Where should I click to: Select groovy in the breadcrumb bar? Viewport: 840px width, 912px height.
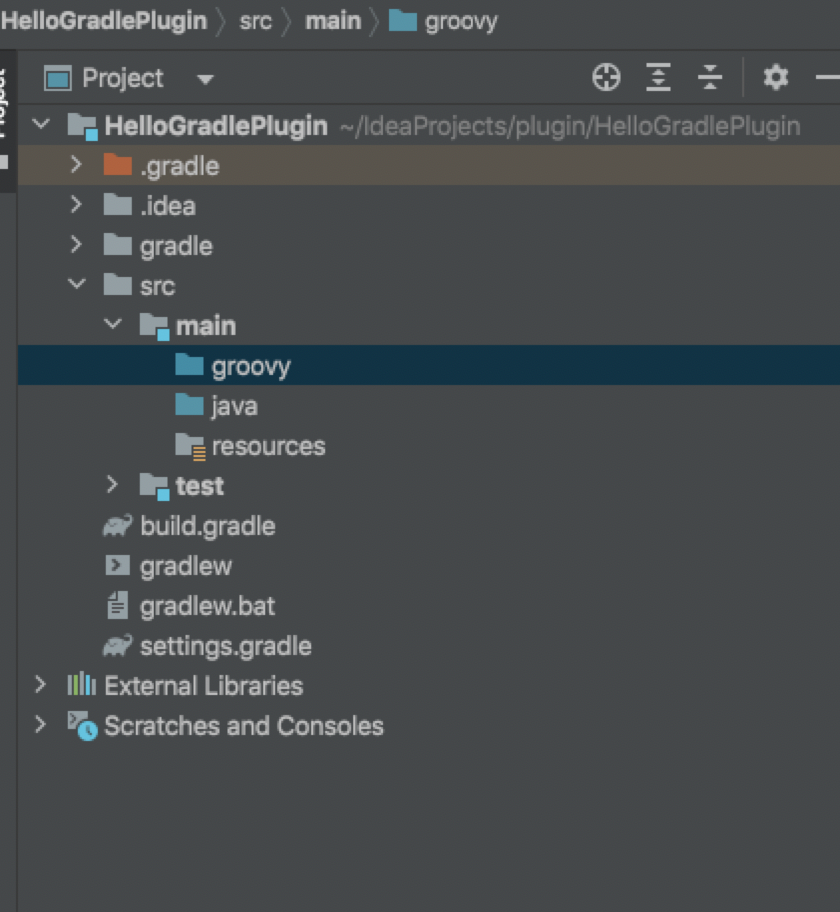(461, 23)
